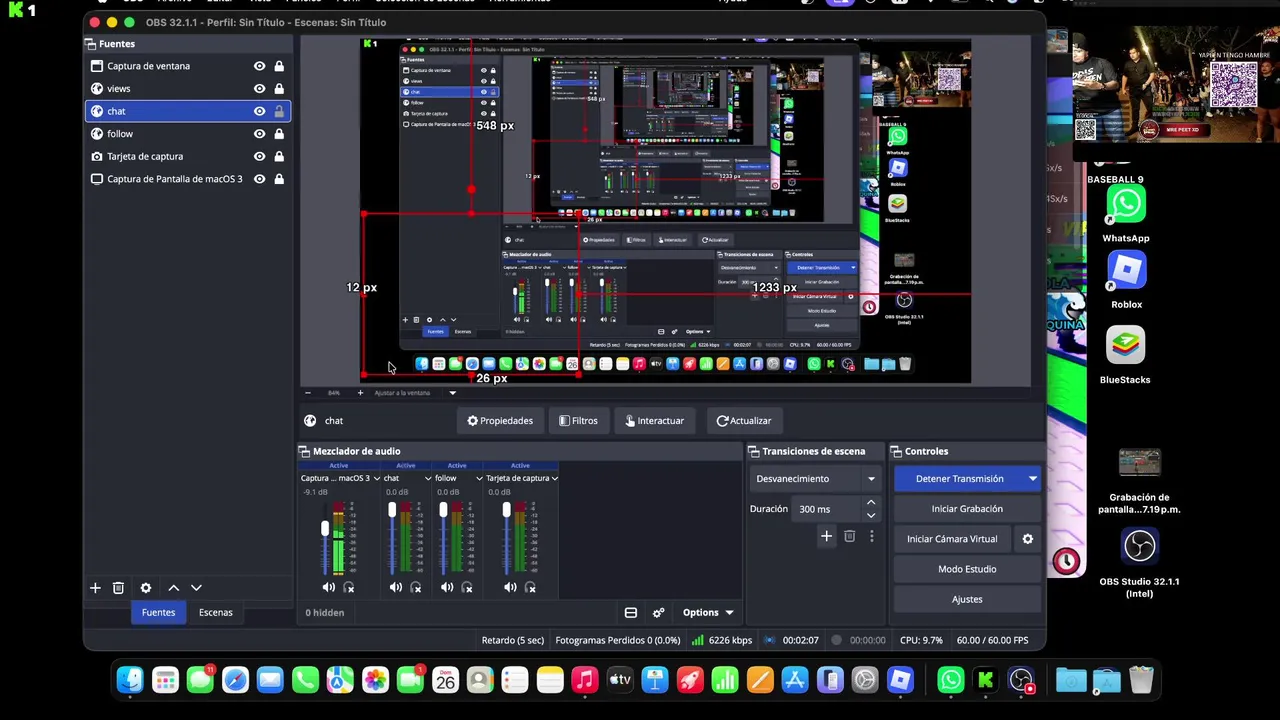Select the views source row
The width and height of the screenshot is (1280, 720).
click(x=188, y=88)
